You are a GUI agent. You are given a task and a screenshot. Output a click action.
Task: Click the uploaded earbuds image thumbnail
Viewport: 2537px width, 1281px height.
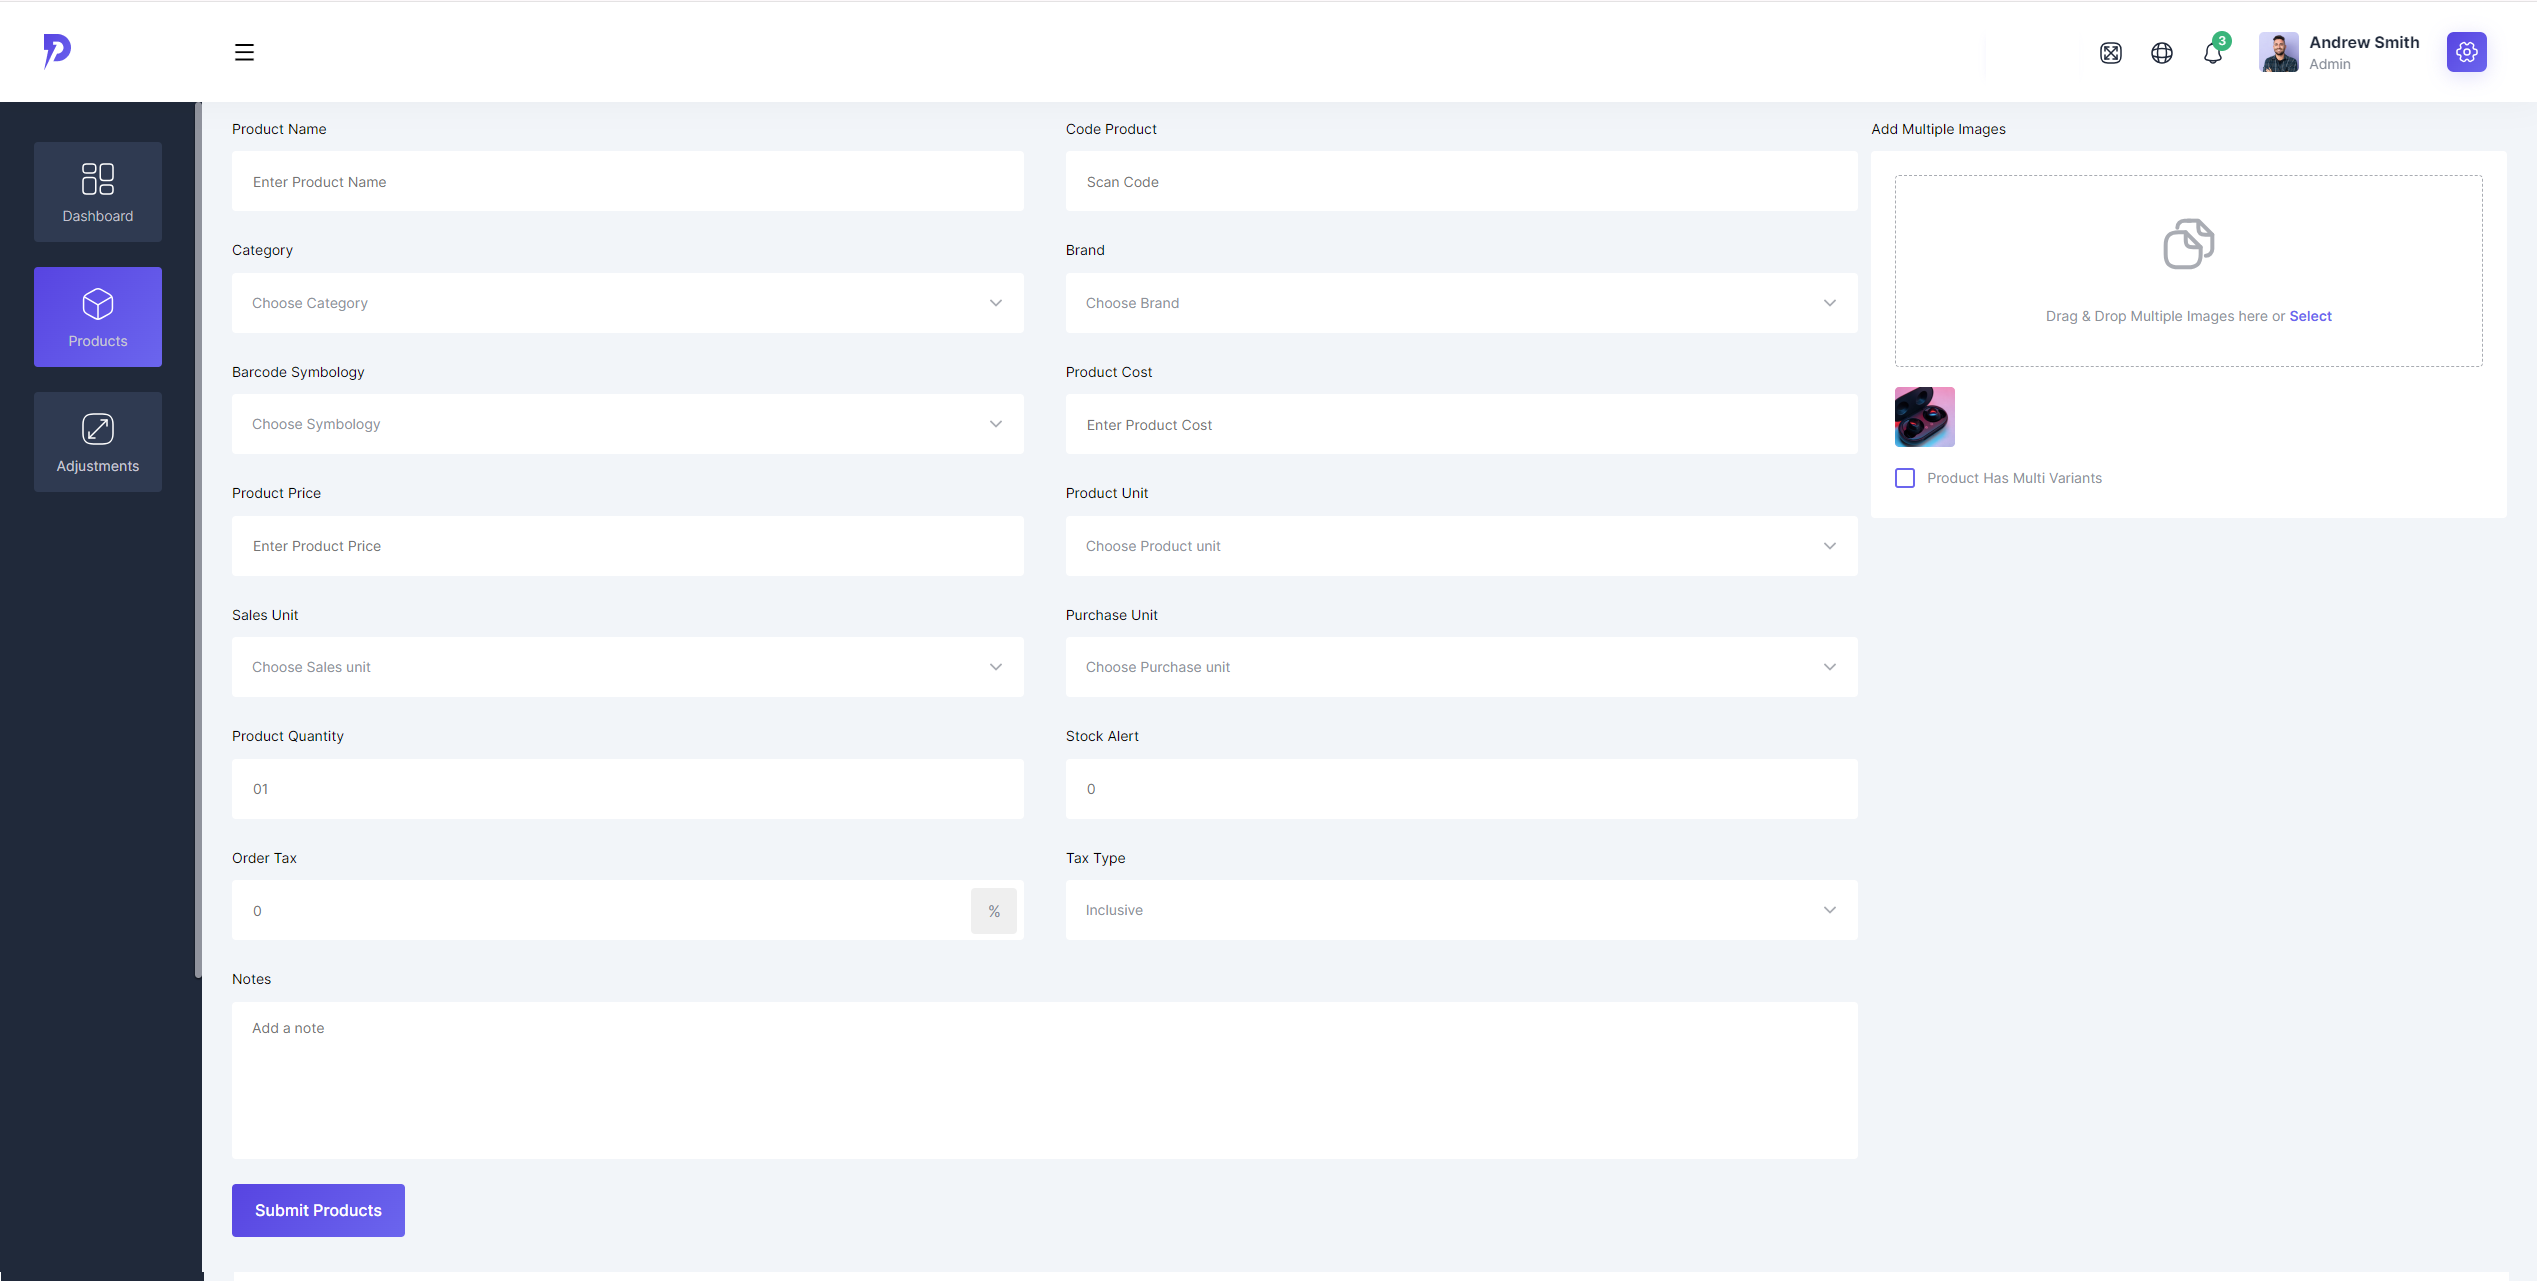pos(1924,417)
